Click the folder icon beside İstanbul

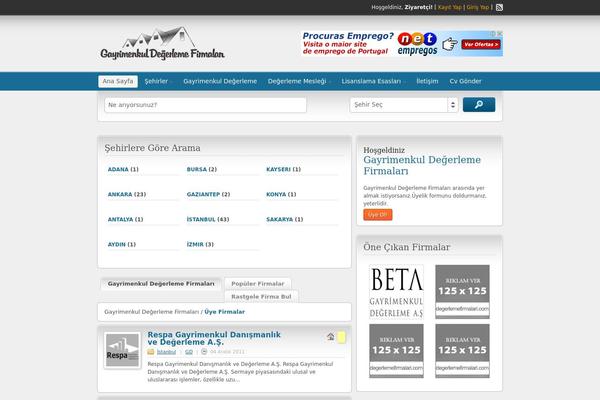tap(151, 351)
